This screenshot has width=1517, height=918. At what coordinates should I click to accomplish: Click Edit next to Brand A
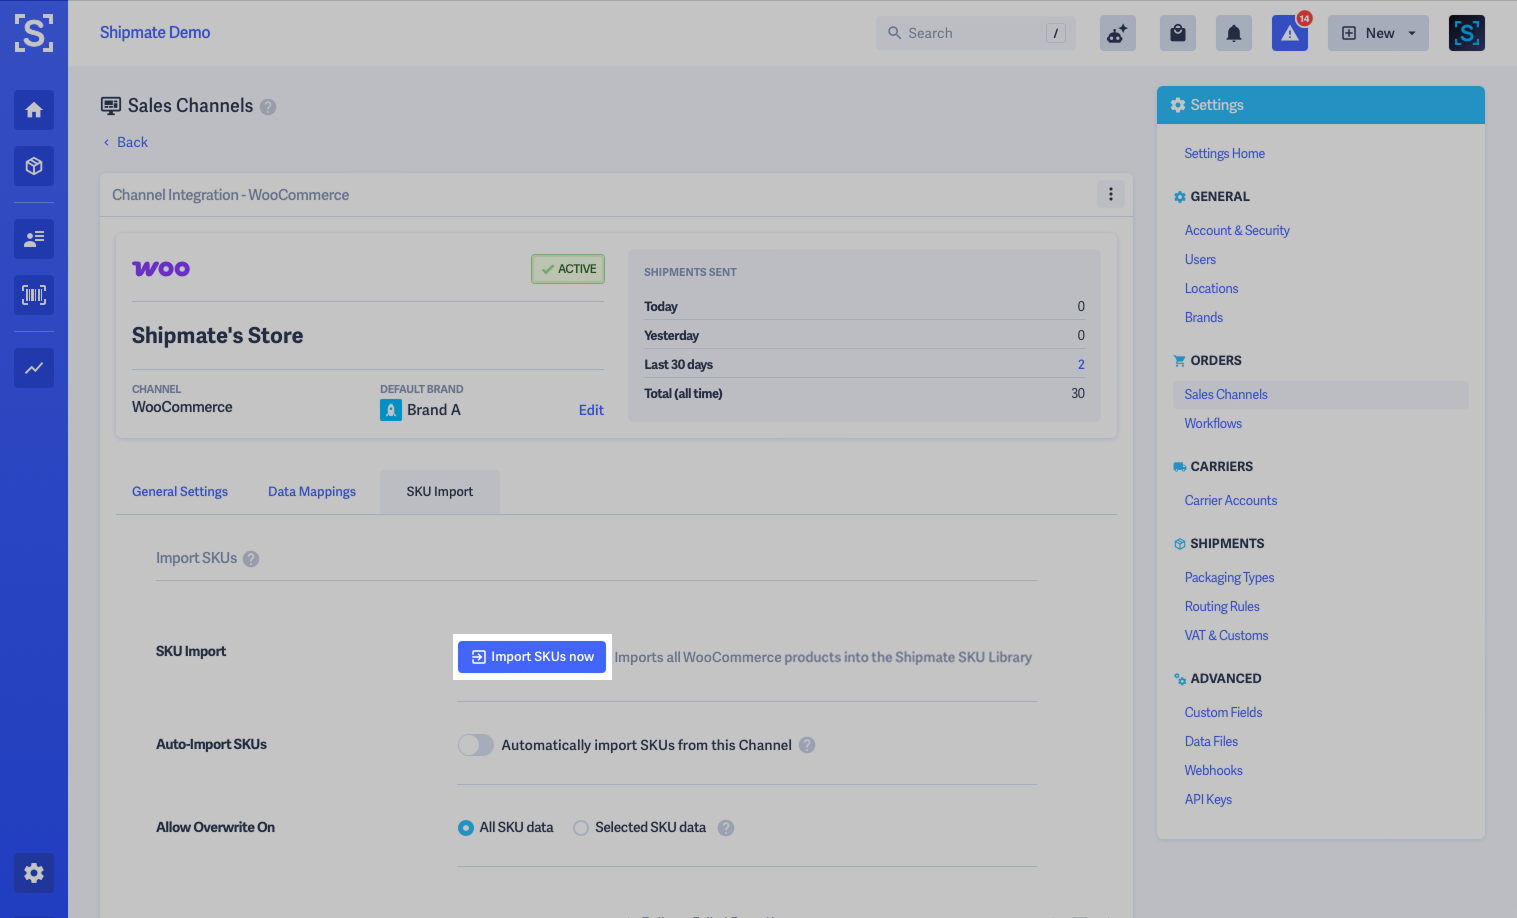[x=591, y=410]
